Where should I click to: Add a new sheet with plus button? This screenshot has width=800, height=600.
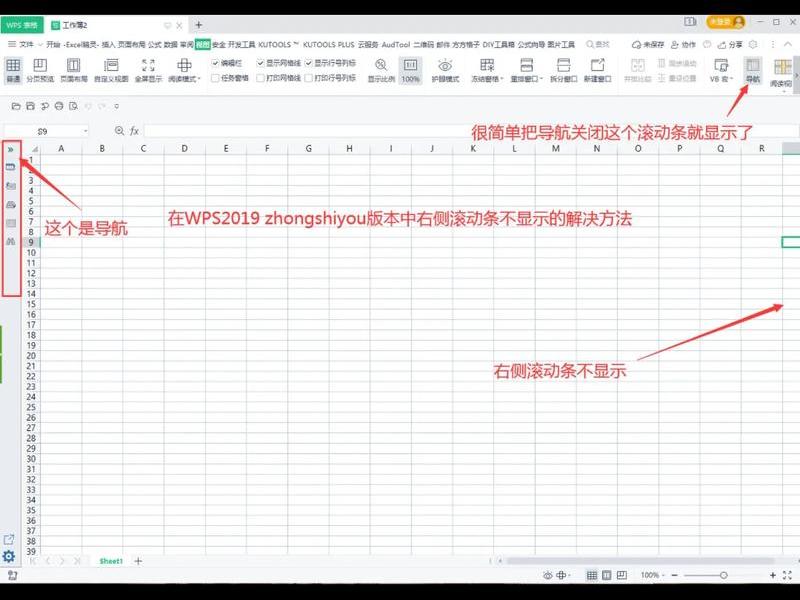point(138,561)
